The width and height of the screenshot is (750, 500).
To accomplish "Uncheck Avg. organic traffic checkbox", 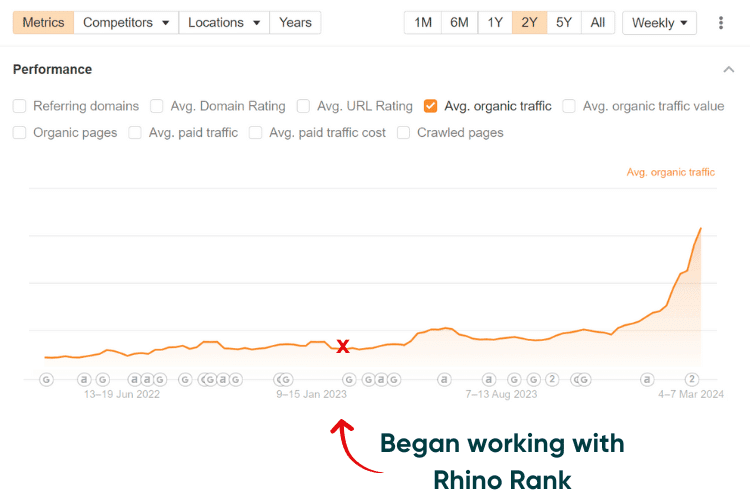I will click(x=430, y=106).
